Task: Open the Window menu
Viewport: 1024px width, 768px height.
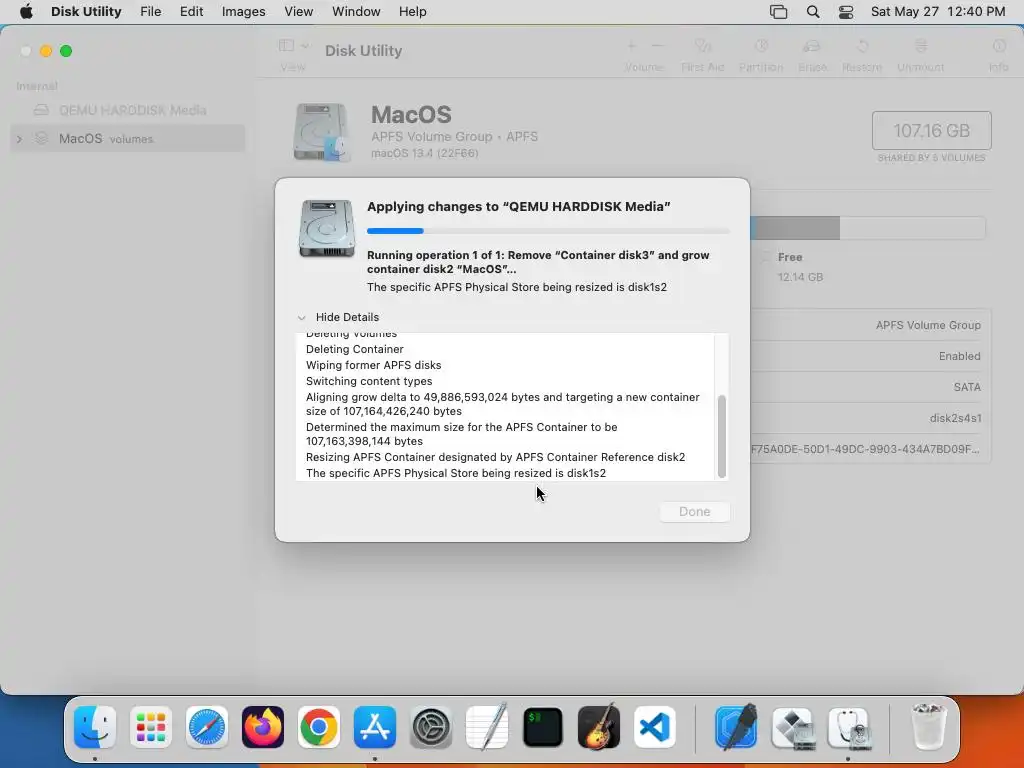Action: [x=356, y=12]
